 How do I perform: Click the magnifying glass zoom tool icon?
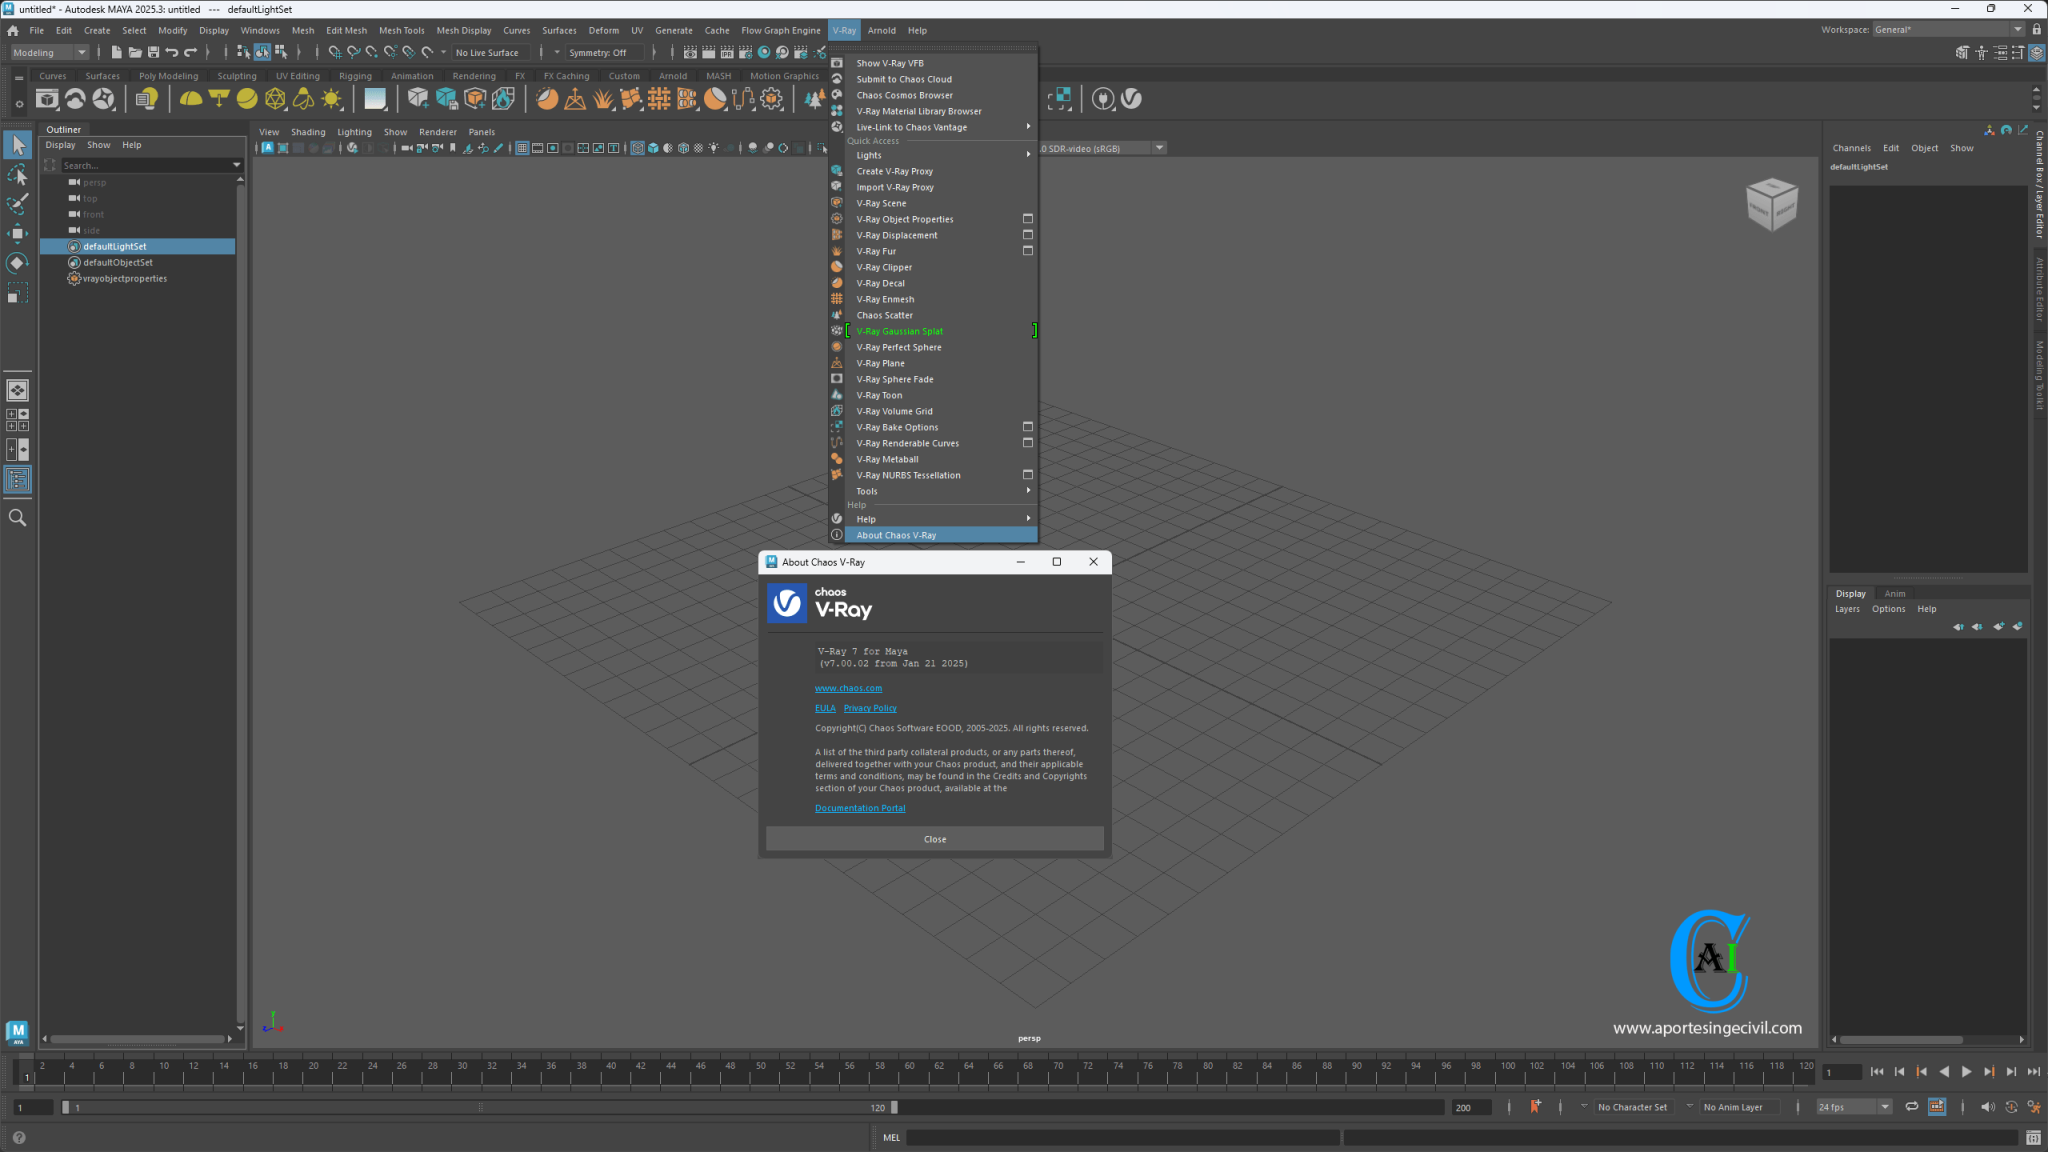point(17,517)
